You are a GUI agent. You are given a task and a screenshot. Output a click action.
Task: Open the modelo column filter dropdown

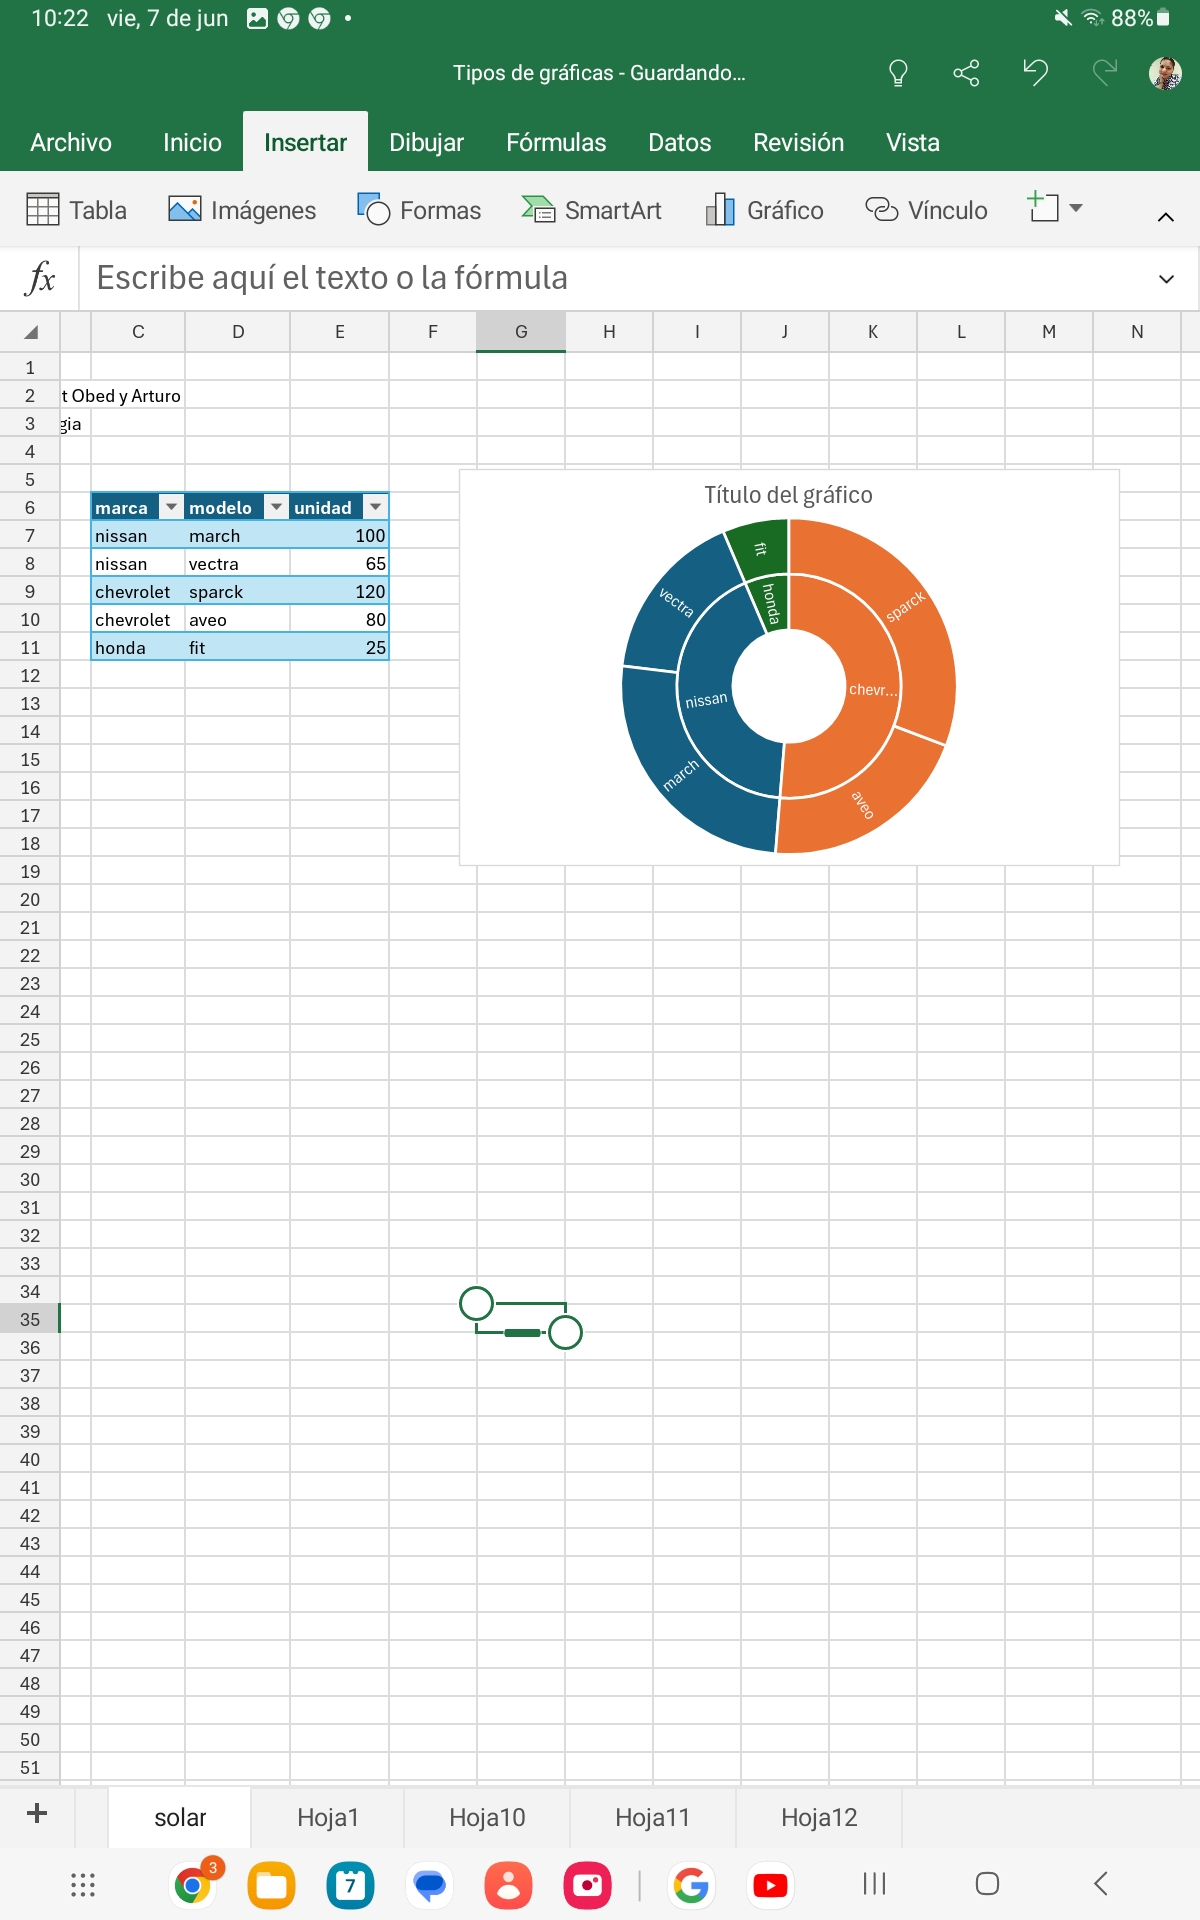point(276,507)
